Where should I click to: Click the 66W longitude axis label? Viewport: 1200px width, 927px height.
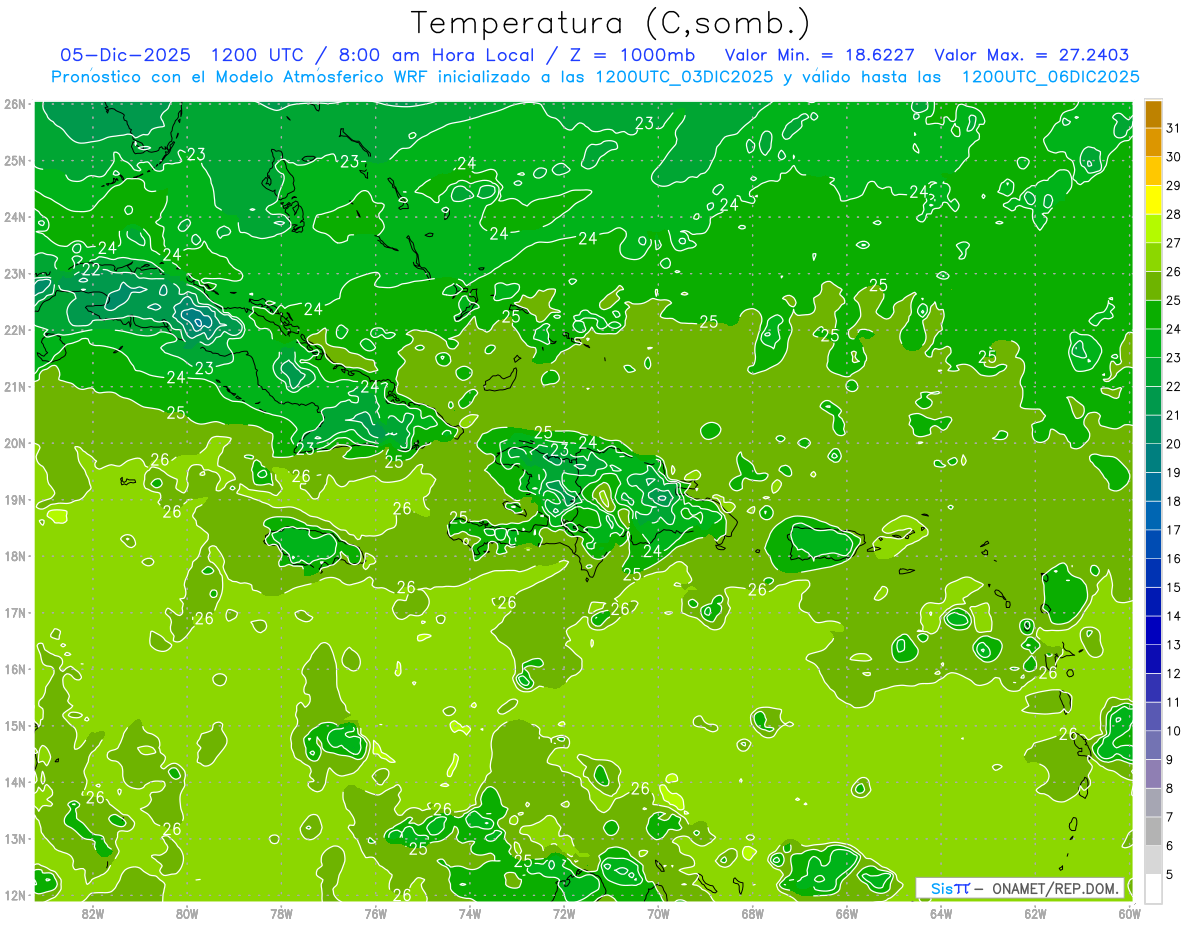(x=847, y=913)
